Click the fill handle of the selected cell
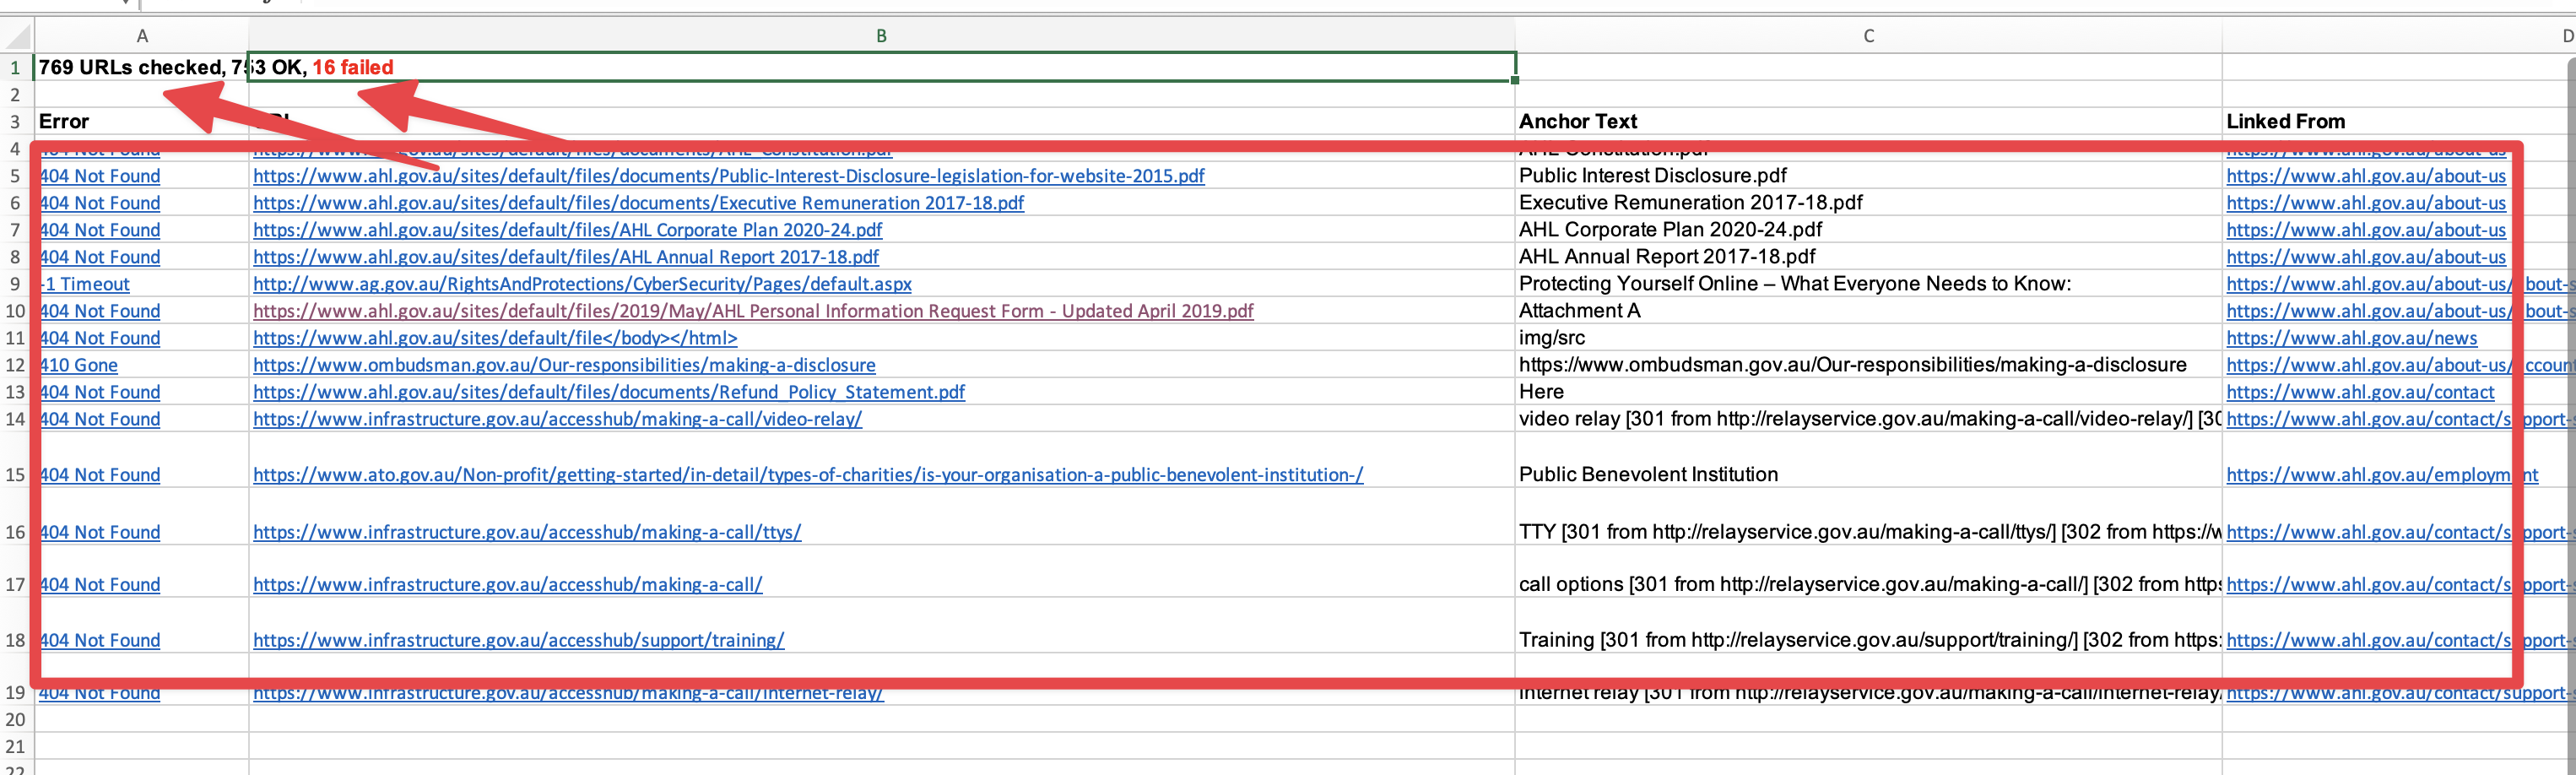Image resolution: width=2576 pixels, height=775 pixels. [1514, 80]
